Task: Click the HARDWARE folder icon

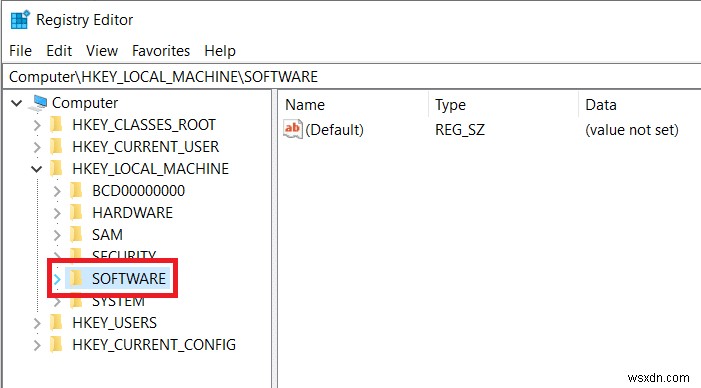Action: pos(76,212)
